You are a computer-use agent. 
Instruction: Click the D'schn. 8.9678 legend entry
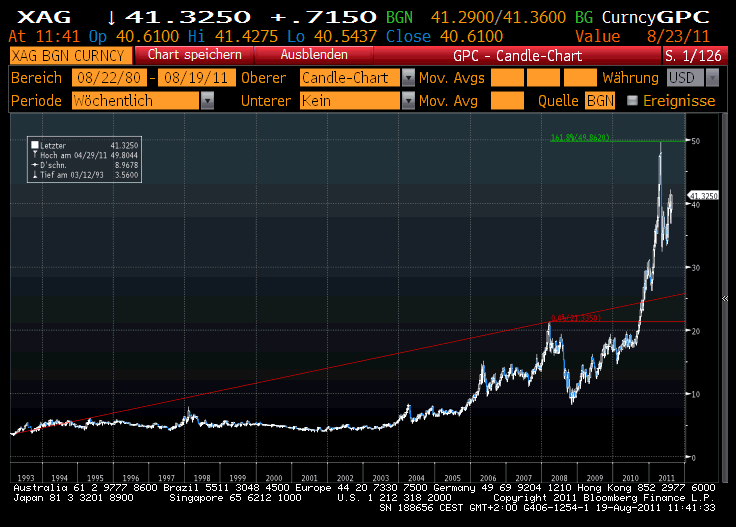coord(85,165)
